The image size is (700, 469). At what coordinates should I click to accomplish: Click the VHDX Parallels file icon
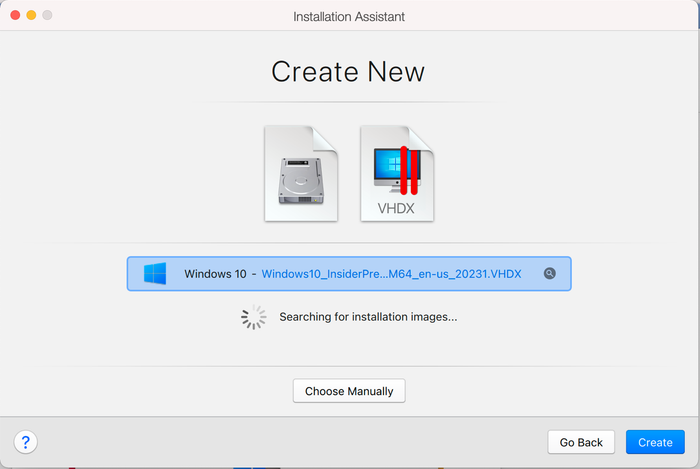click(397, 174)
